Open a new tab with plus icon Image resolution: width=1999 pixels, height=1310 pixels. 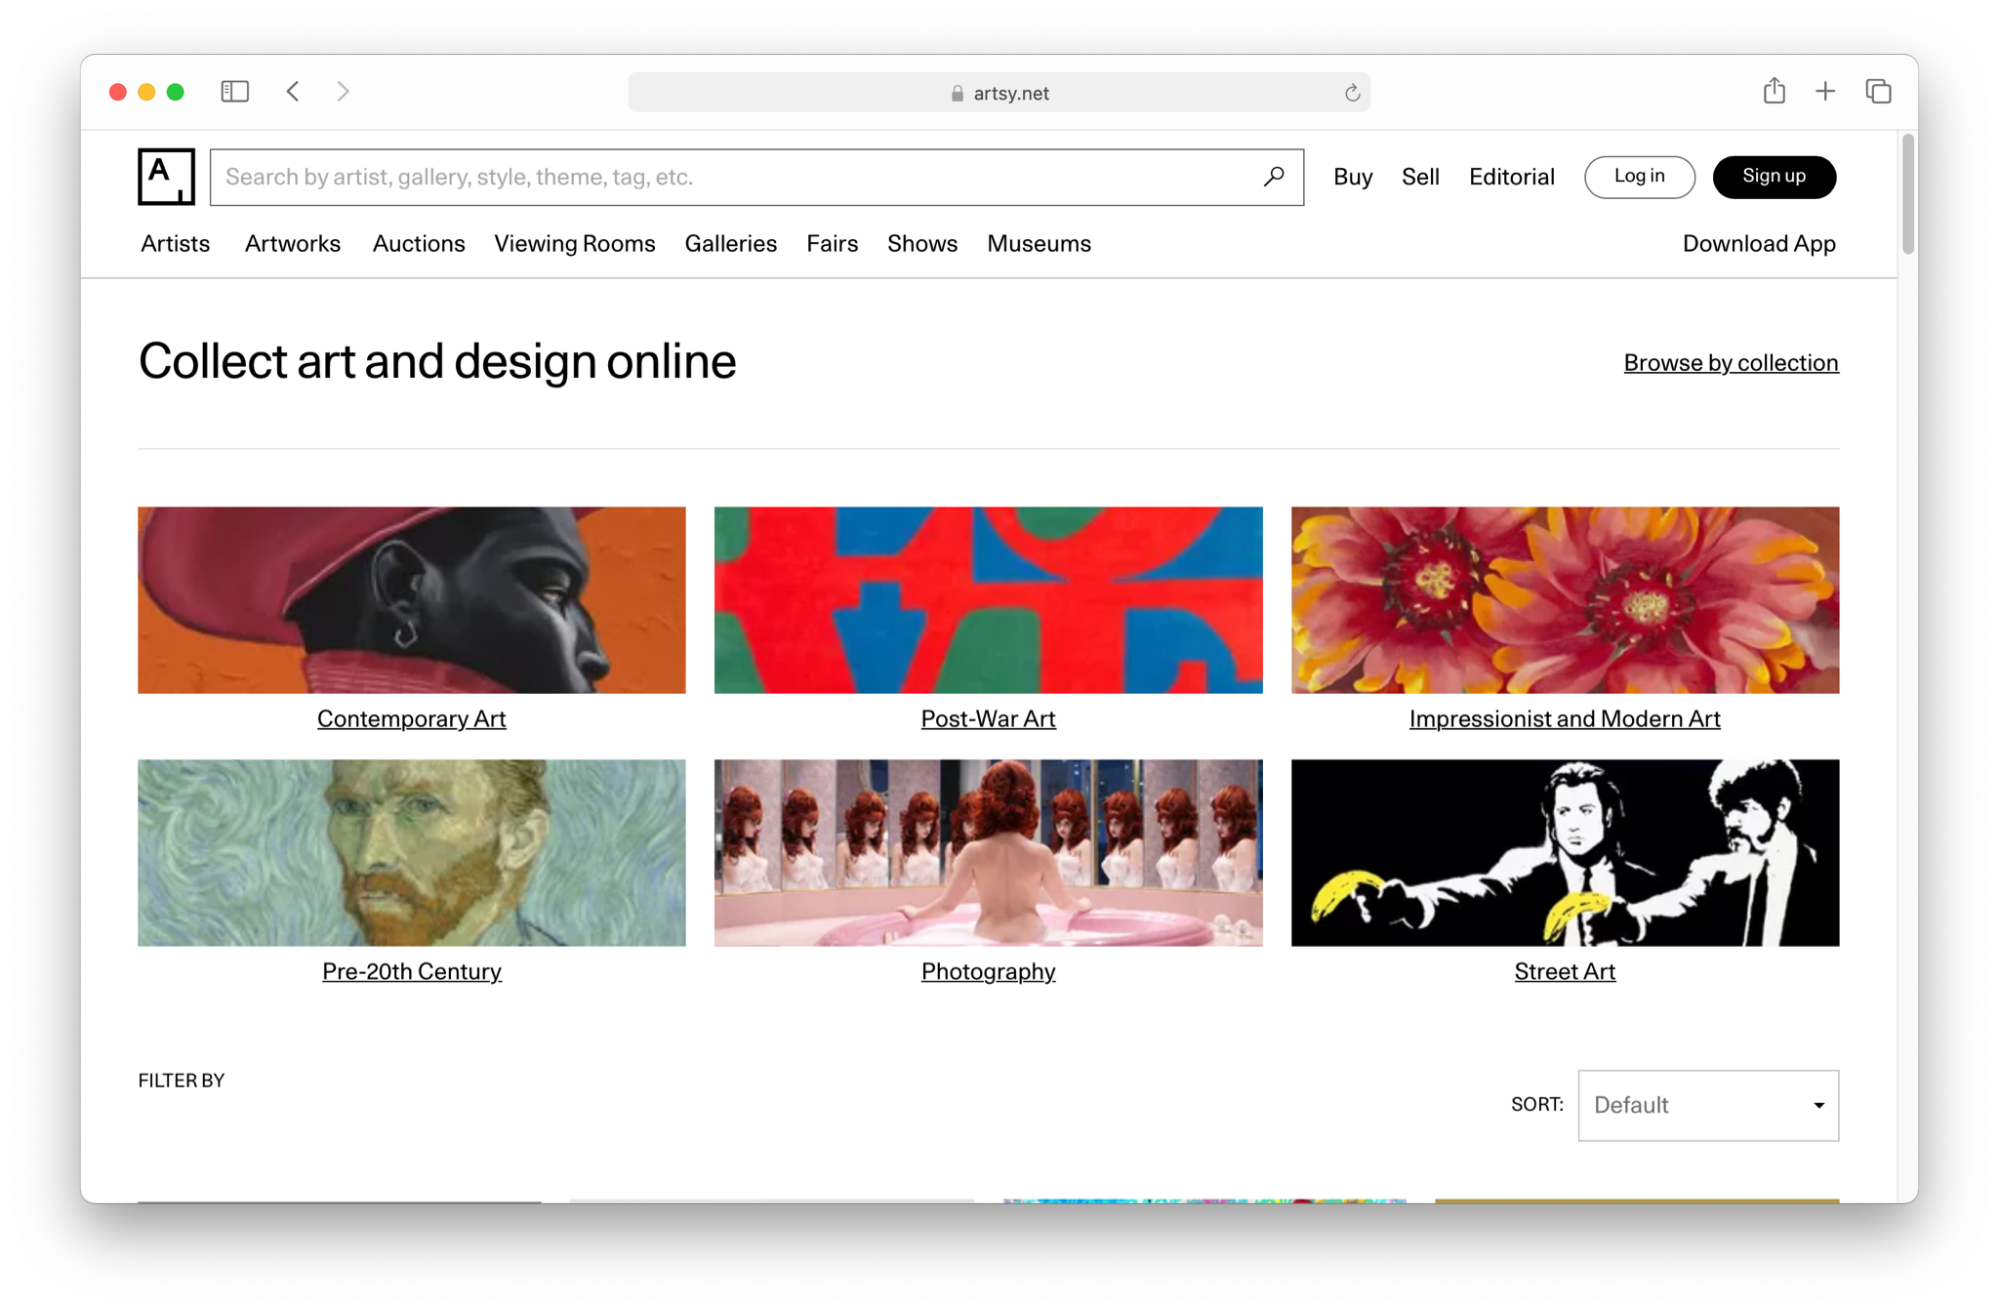tap(1825, 92)
